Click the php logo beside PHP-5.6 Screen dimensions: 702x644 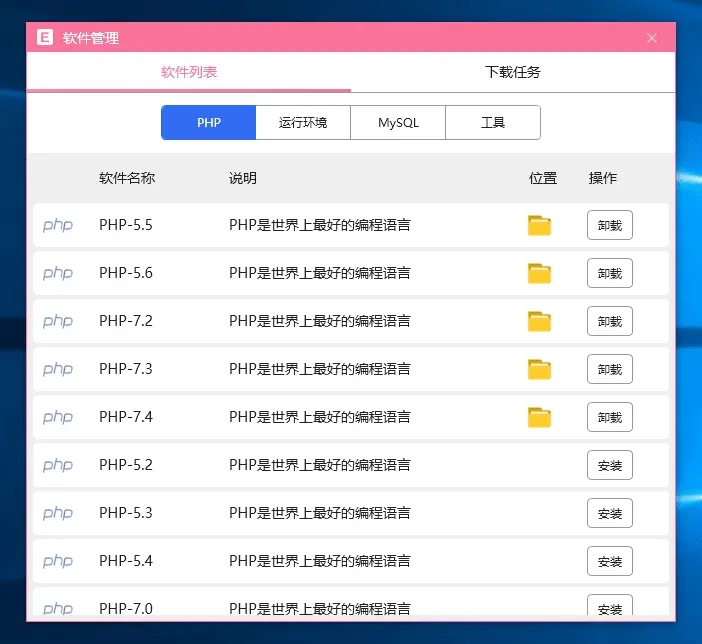(58, 273)
